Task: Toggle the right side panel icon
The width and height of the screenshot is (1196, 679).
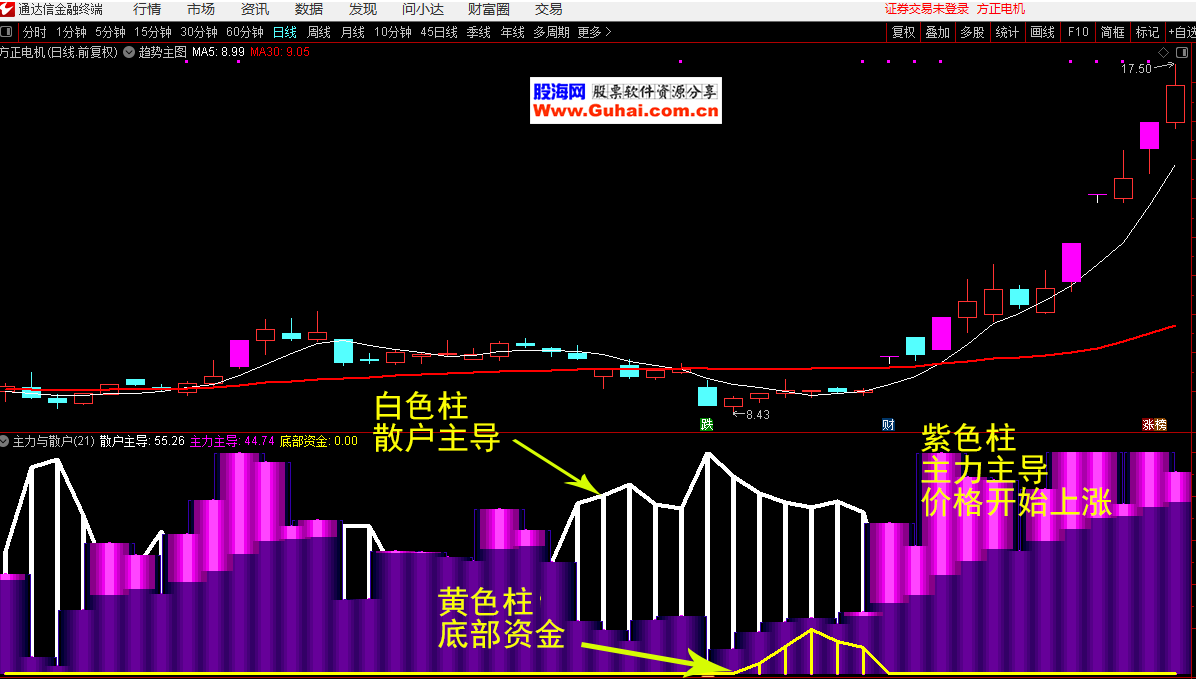Action: (x=1182, y=52)
